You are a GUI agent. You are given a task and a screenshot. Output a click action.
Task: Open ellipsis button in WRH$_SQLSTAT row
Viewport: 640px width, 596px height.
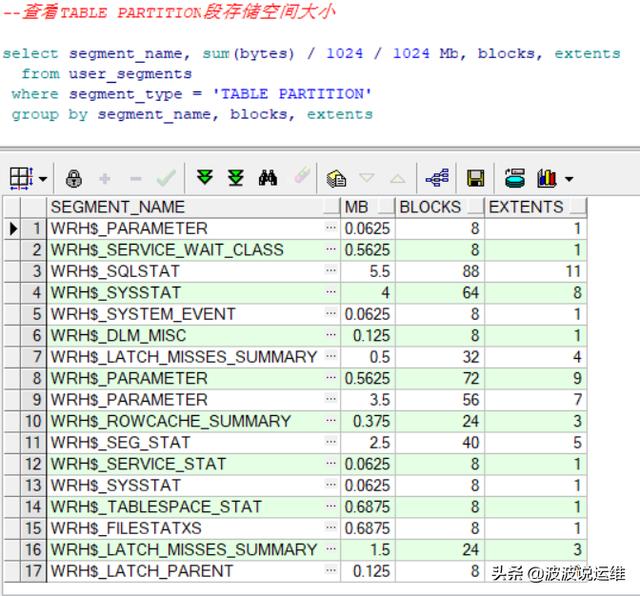pyautogui.click(x=331, y=270)
